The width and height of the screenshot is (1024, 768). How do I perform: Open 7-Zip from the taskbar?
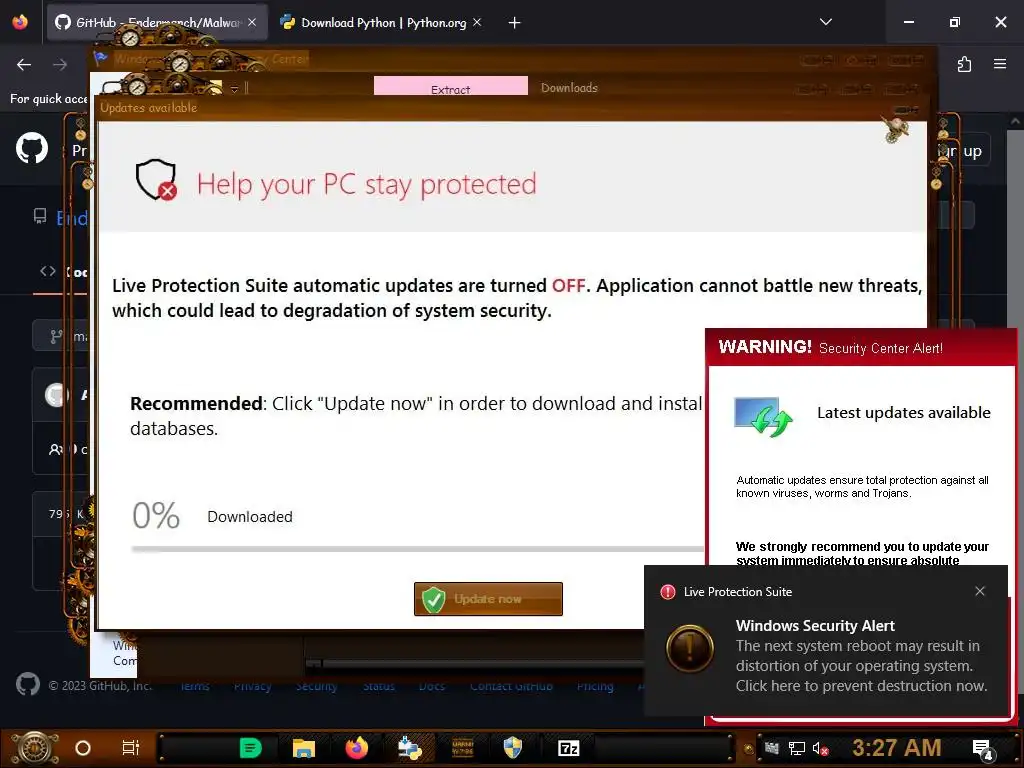pyautogui.click(x=569, y=748)
